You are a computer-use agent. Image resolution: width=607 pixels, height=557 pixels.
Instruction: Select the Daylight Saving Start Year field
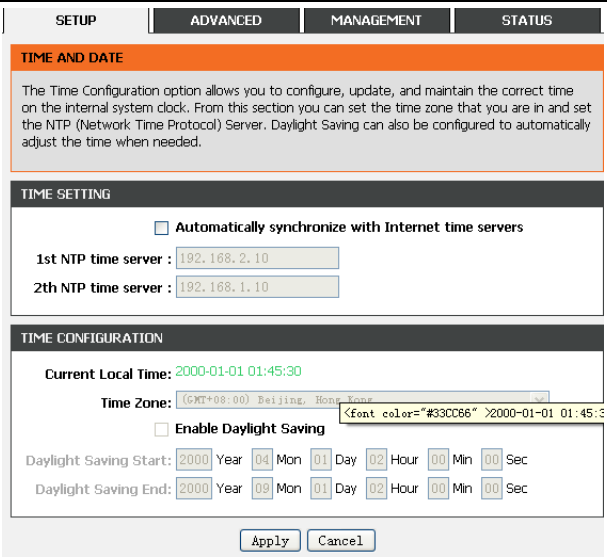194,459
